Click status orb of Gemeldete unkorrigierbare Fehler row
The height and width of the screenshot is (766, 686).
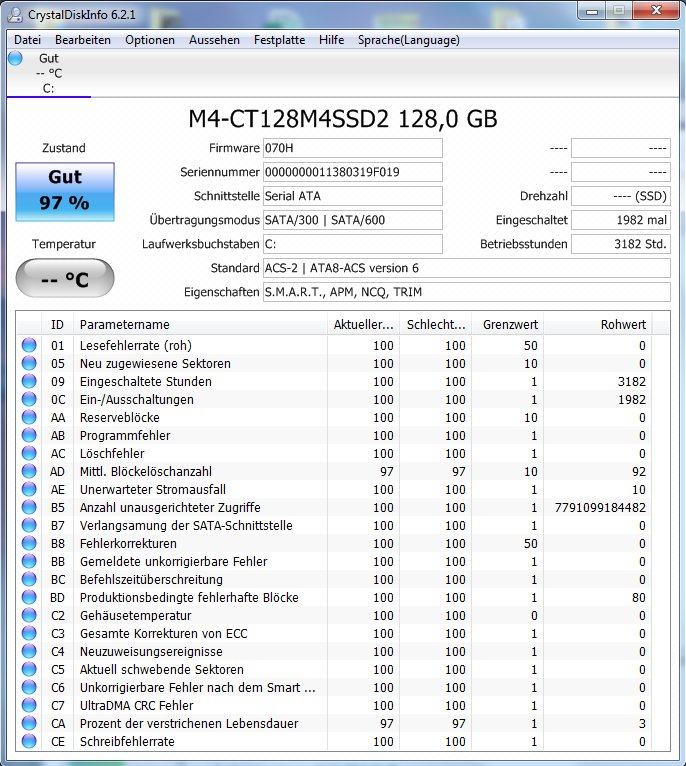click(29, 561)
